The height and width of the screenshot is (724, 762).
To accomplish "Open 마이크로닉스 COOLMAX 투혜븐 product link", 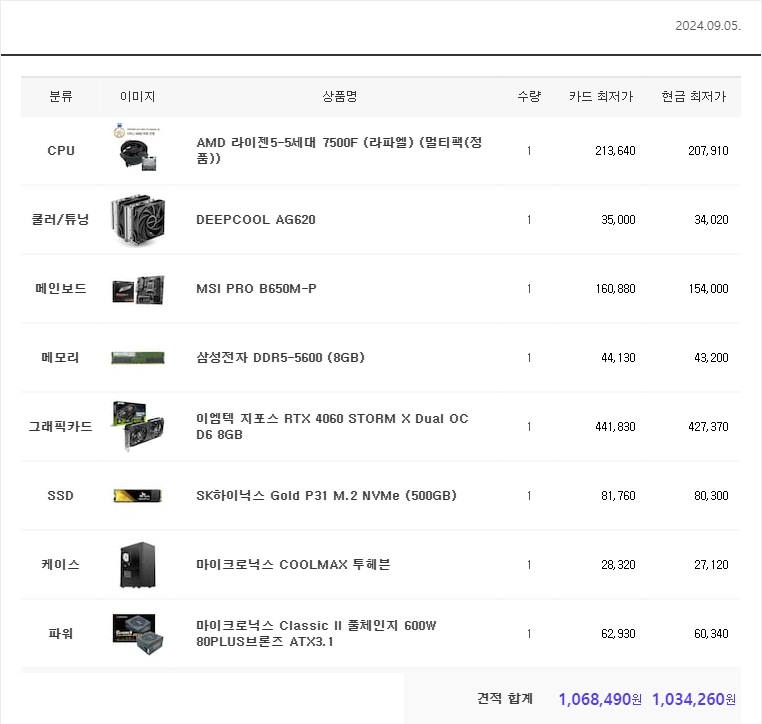I will (293, 564).
